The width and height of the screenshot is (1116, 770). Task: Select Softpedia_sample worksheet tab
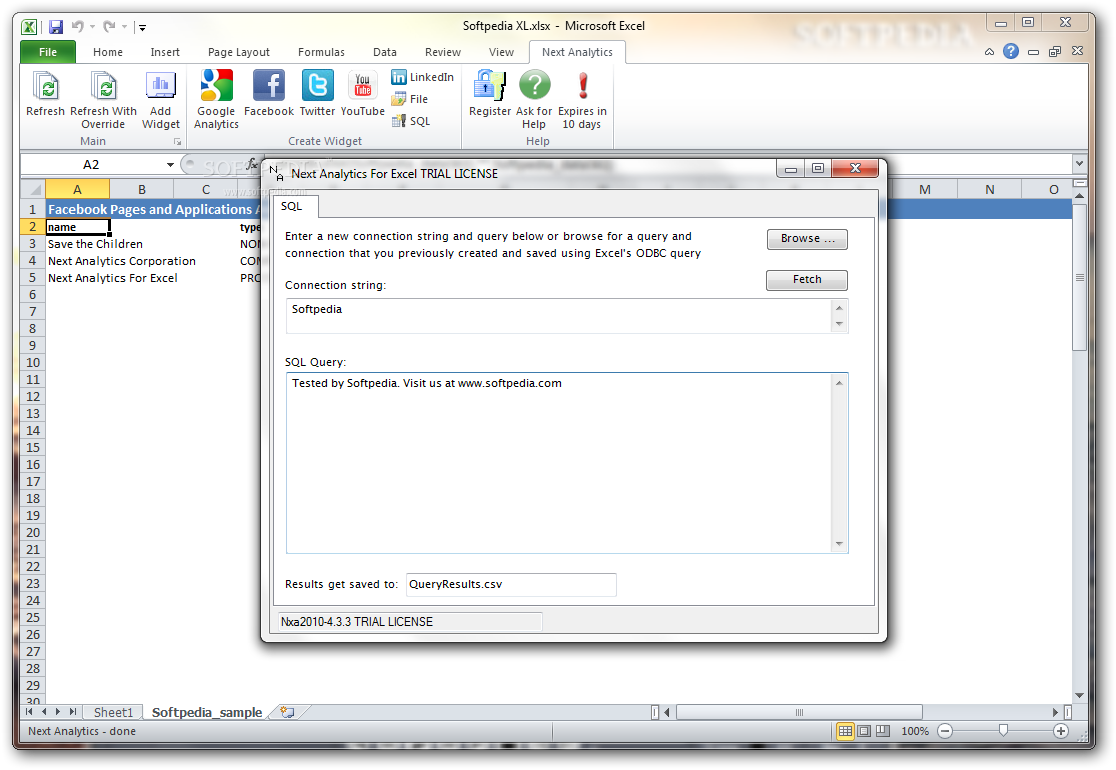(206, 712)
